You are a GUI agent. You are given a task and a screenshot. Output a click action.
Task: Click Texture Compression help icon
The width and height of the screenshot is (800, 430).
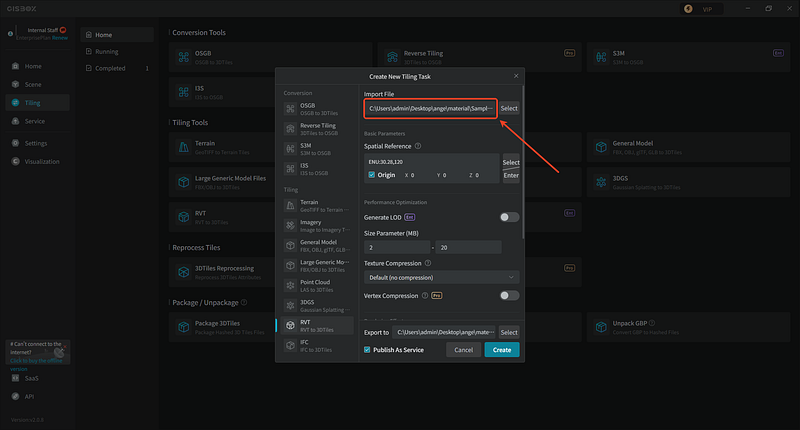click(x=428, y=263)
